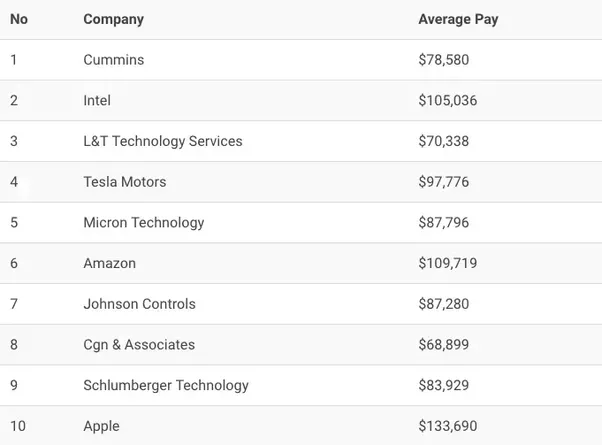Select the Cummins company name
The height and width of the screenshot is (445, 602).
pyautogui.click(x=113, y=60)
